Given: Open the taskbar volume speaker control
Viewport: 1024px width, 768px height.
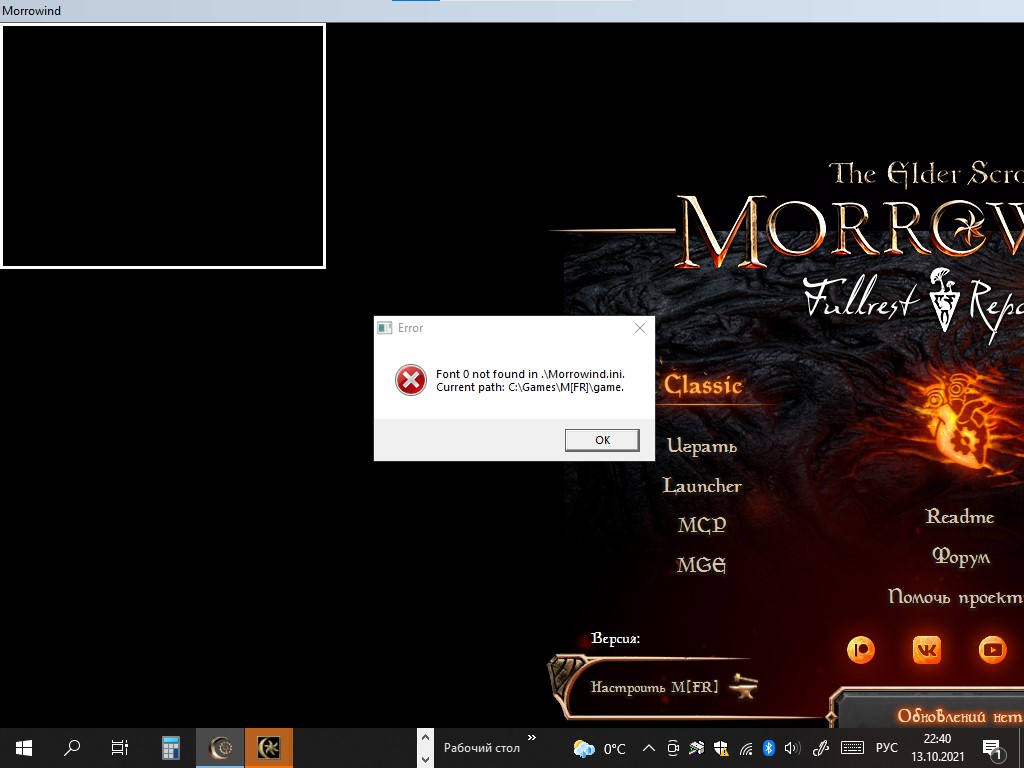Looking at the screenshot, I should 792,748.
